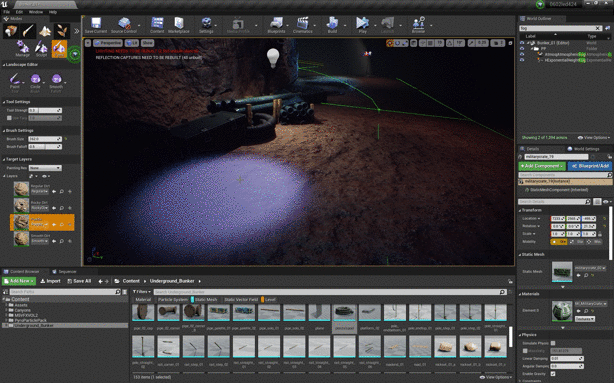
Task: Open the viewport Perspective dropdown
Action: pyautogui.click(x=108, y=43)
